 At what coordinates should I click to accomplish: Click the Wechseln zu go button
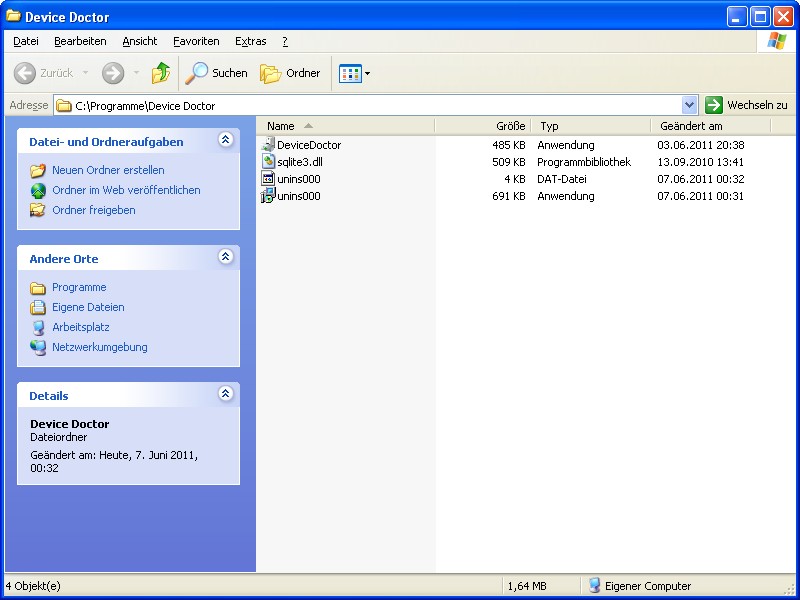coord(746,105)
